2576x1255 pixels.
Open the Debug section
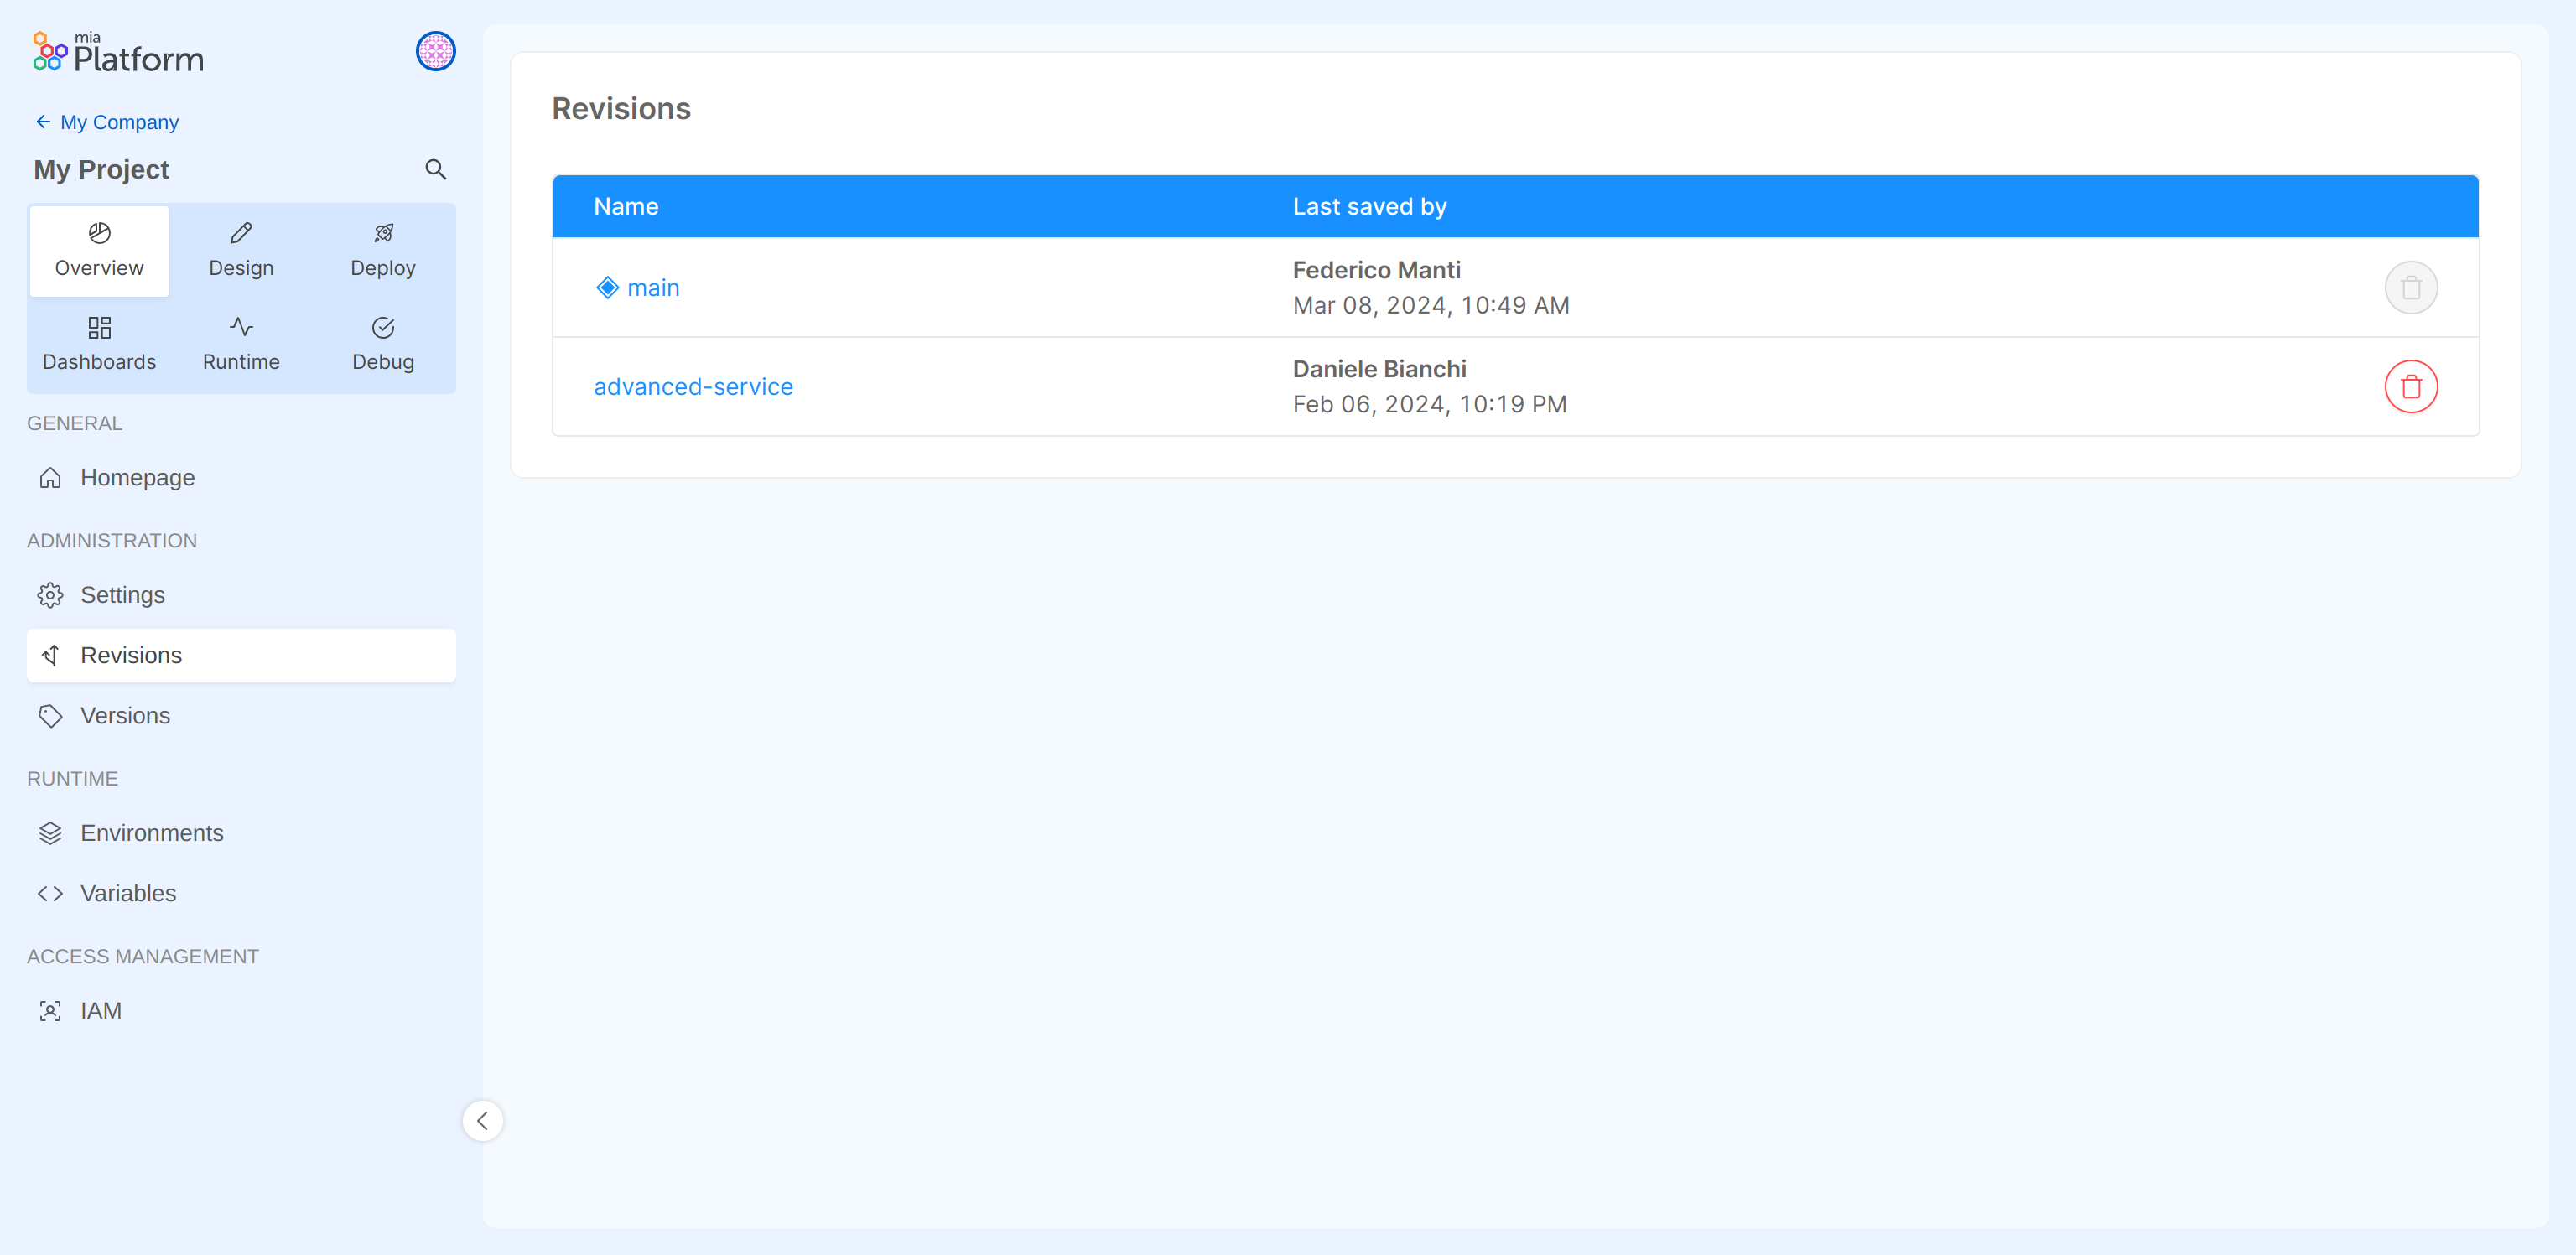pos(383,343)
